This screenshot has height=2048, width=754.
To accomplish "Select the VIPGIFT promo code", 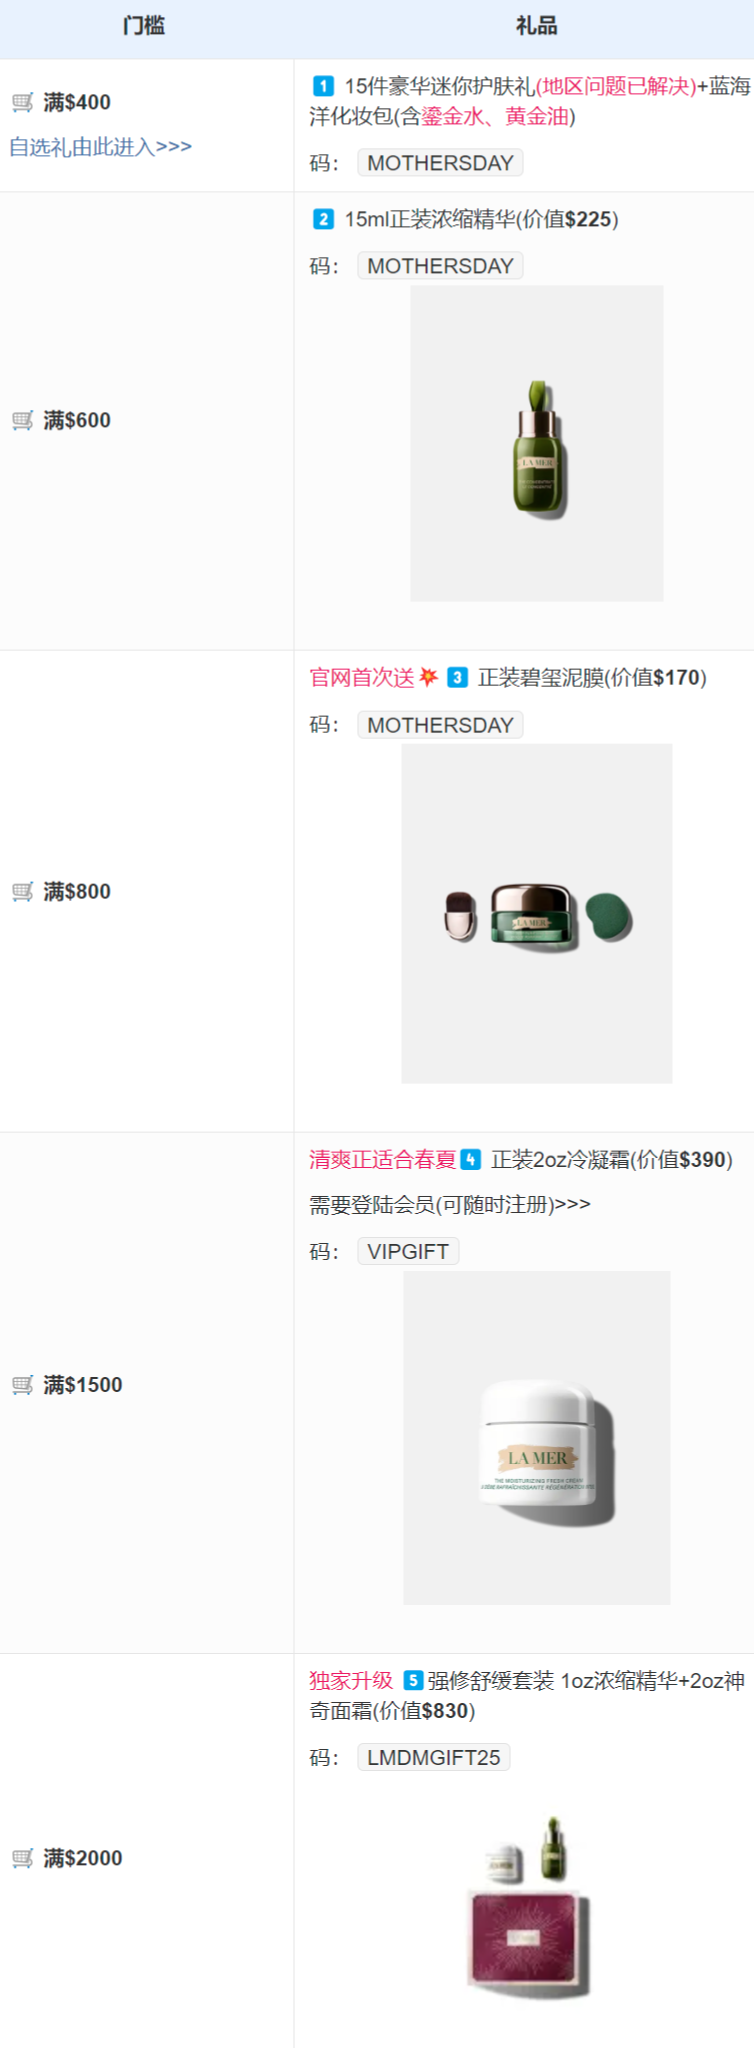I will tap(408, 1251).
